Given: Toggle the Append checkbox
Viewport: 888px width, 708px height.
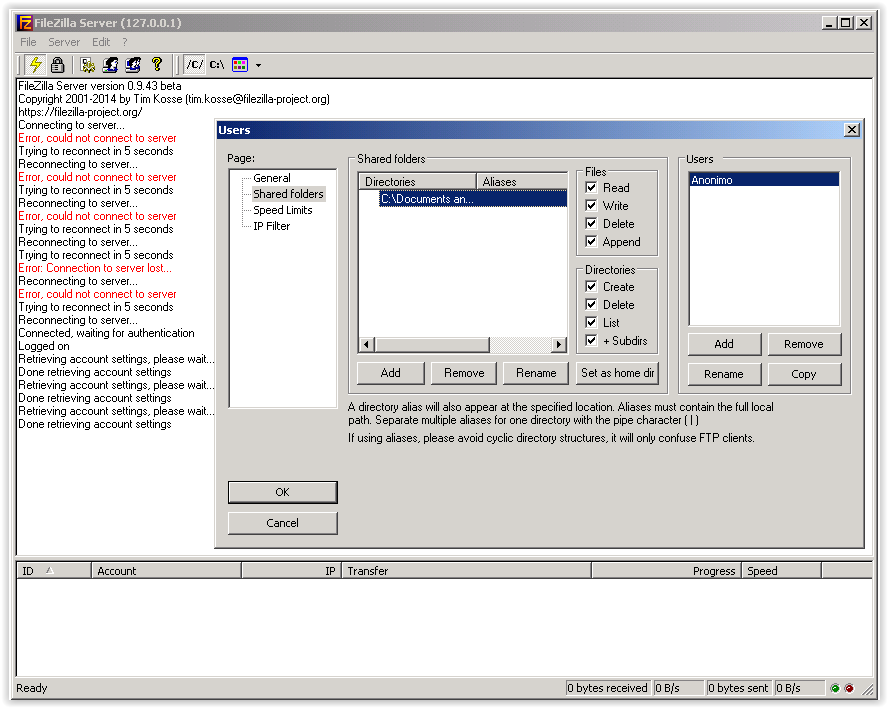Looking at the screenshot, I should [591, 242].
